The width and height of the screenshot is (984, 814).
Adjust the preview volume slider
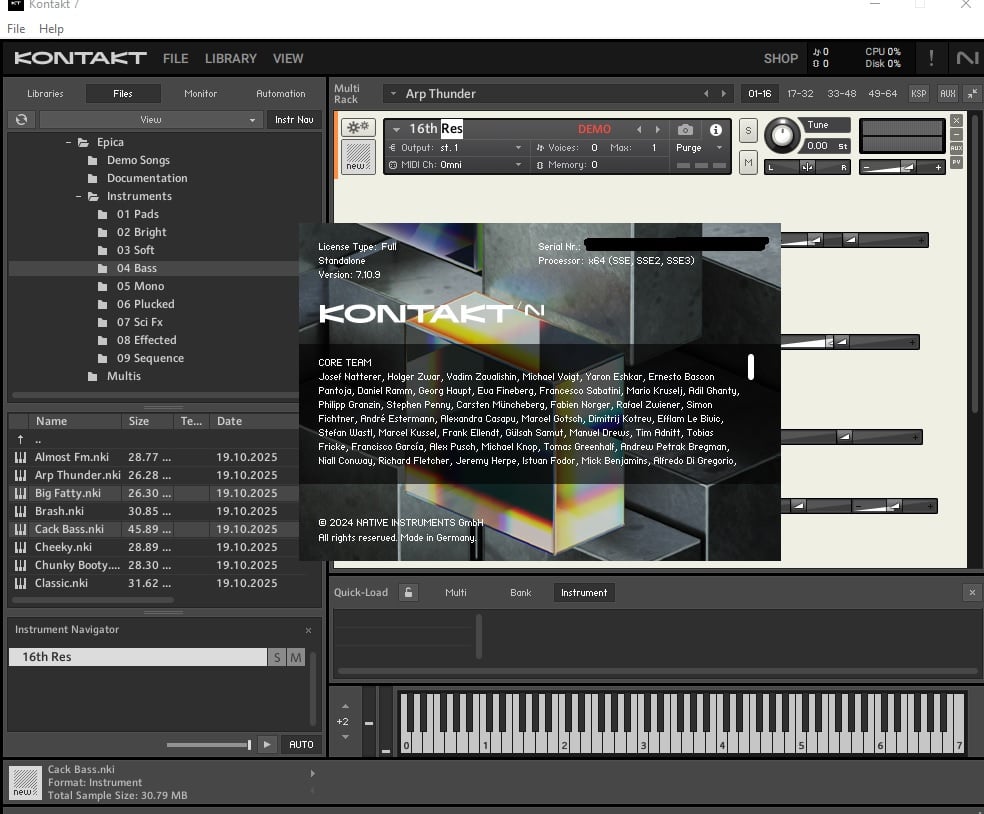[x=209, y=745]
